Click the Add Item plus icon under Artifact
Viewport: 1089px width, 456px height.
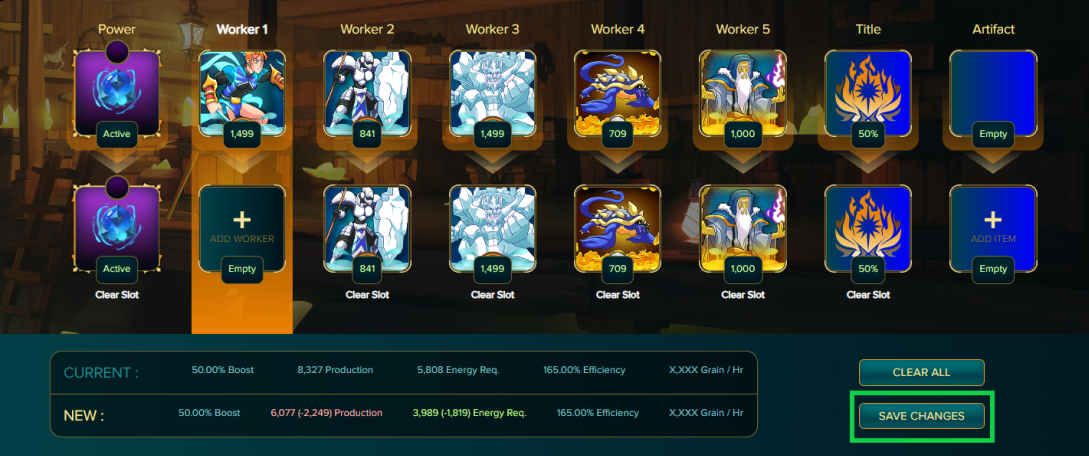coord(993,220)
